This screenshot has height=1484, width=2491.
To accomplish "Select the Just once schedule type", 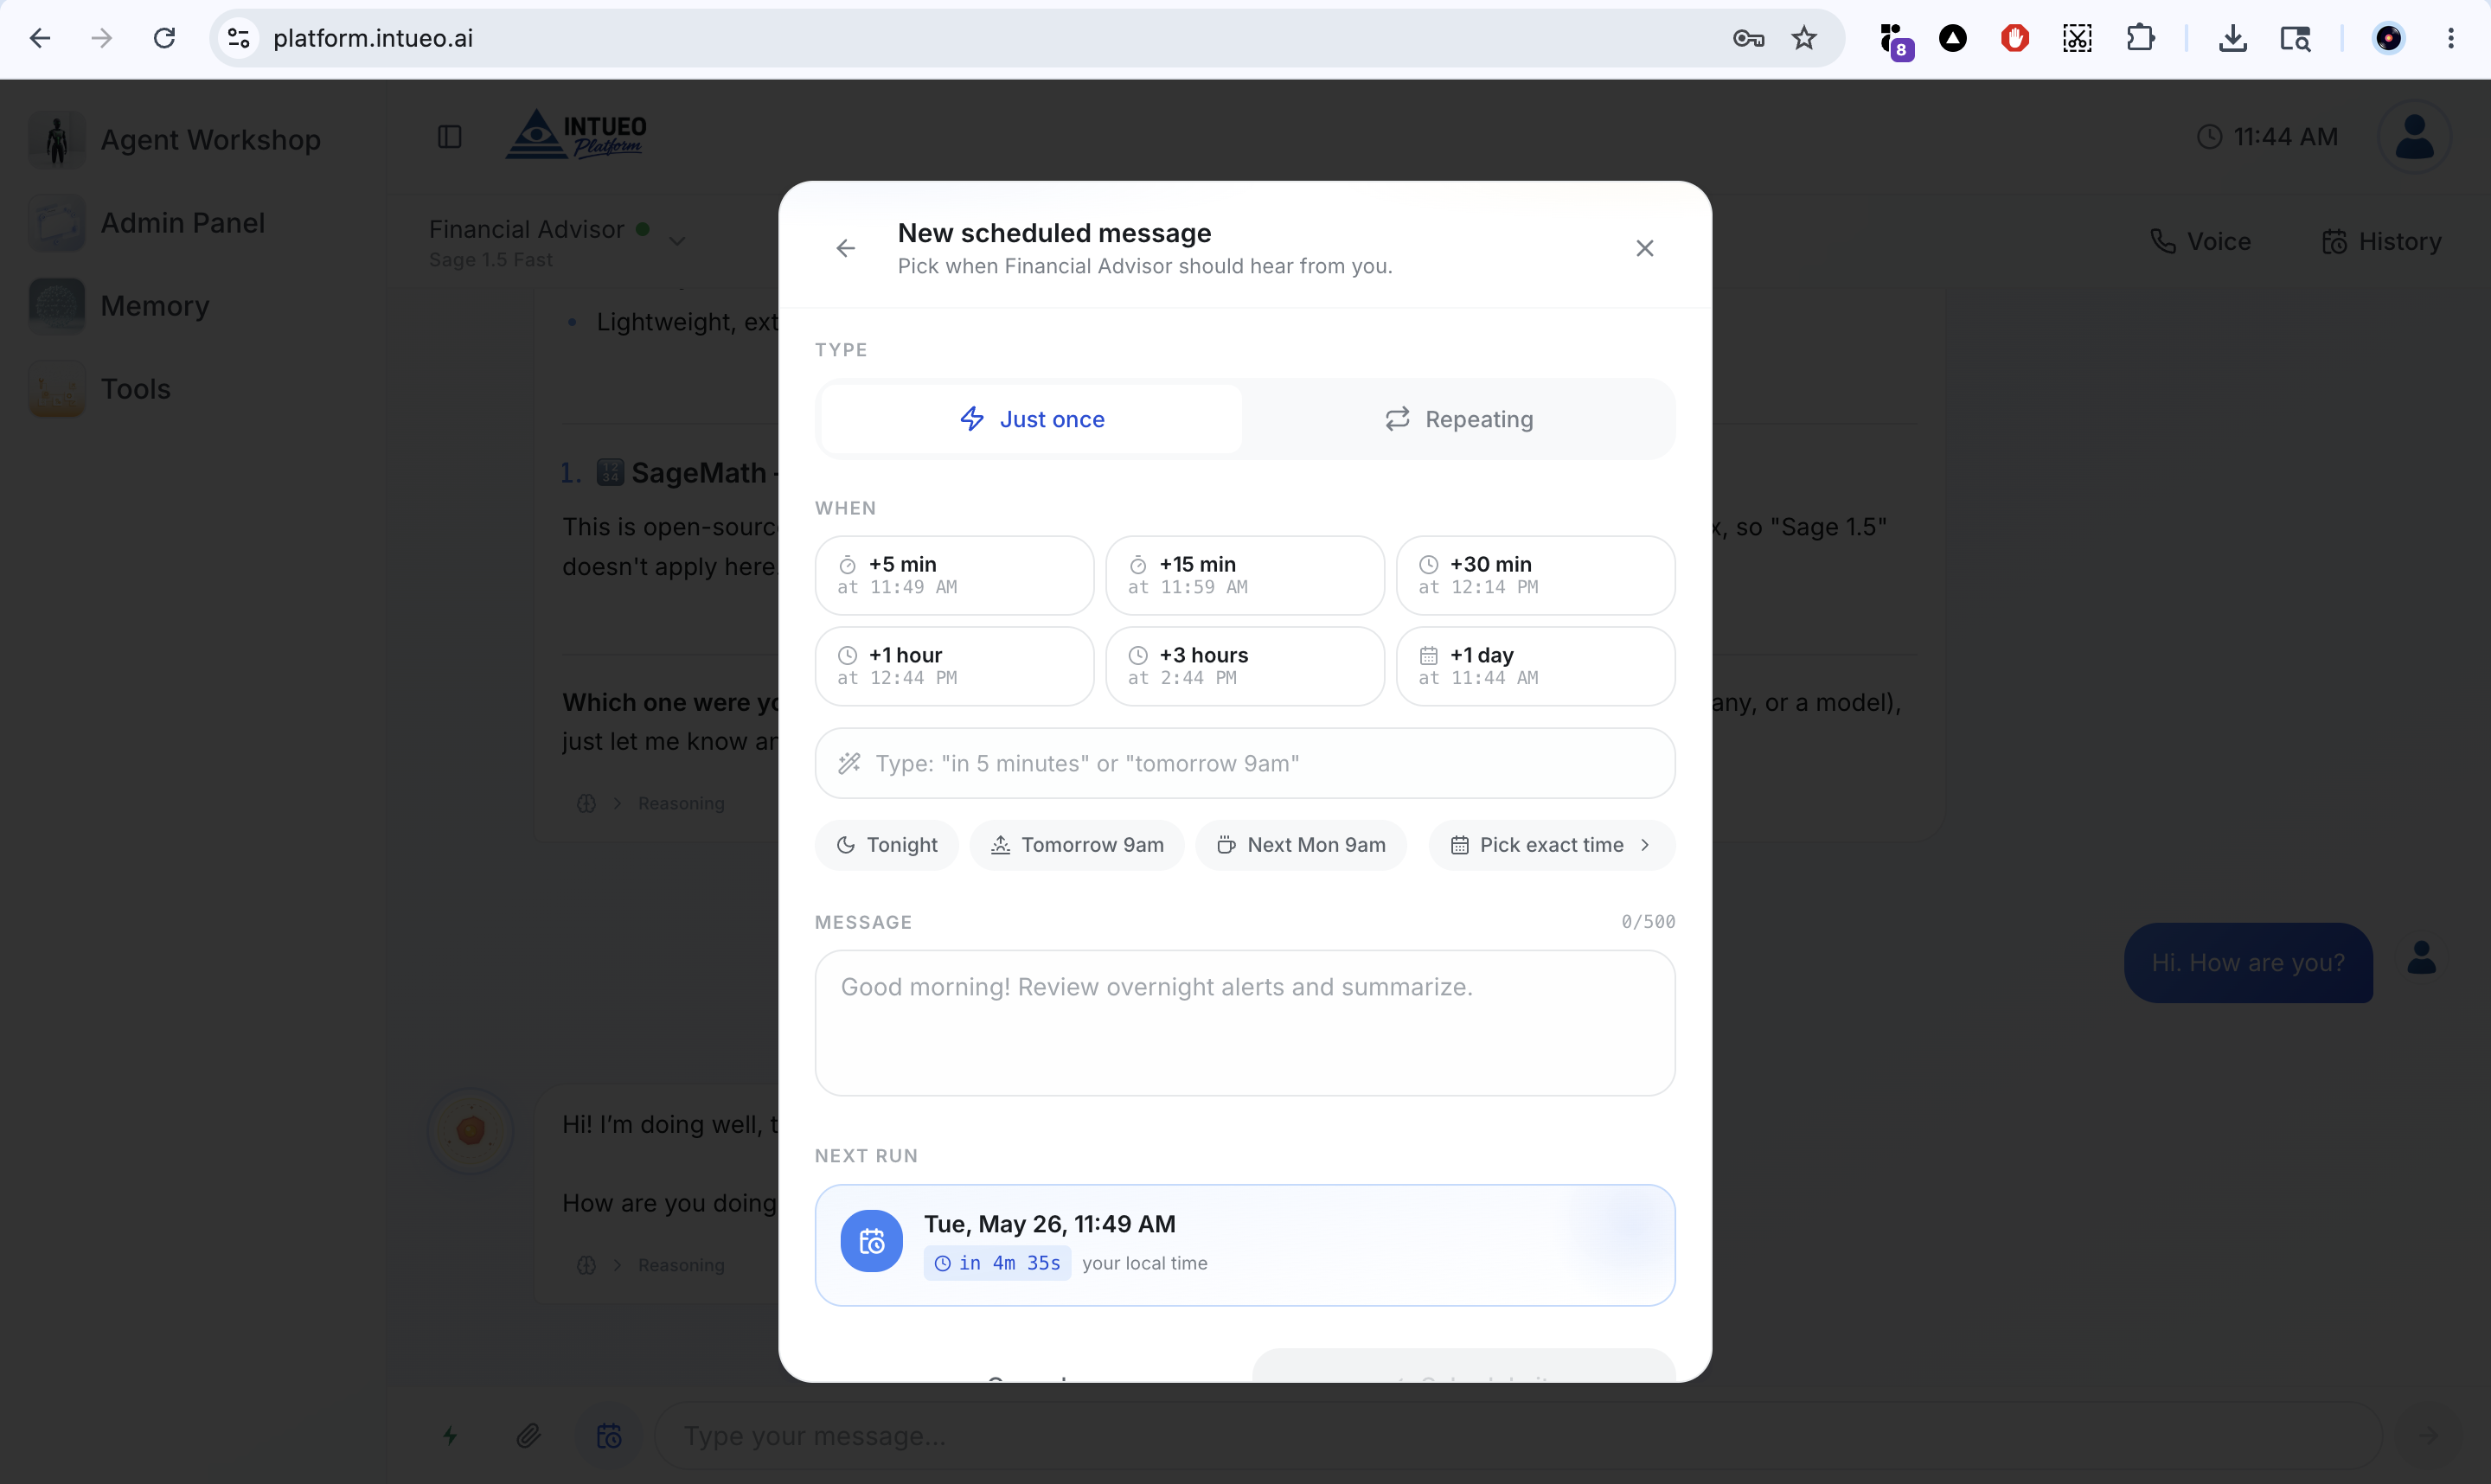I will (x=1031, y=419).
